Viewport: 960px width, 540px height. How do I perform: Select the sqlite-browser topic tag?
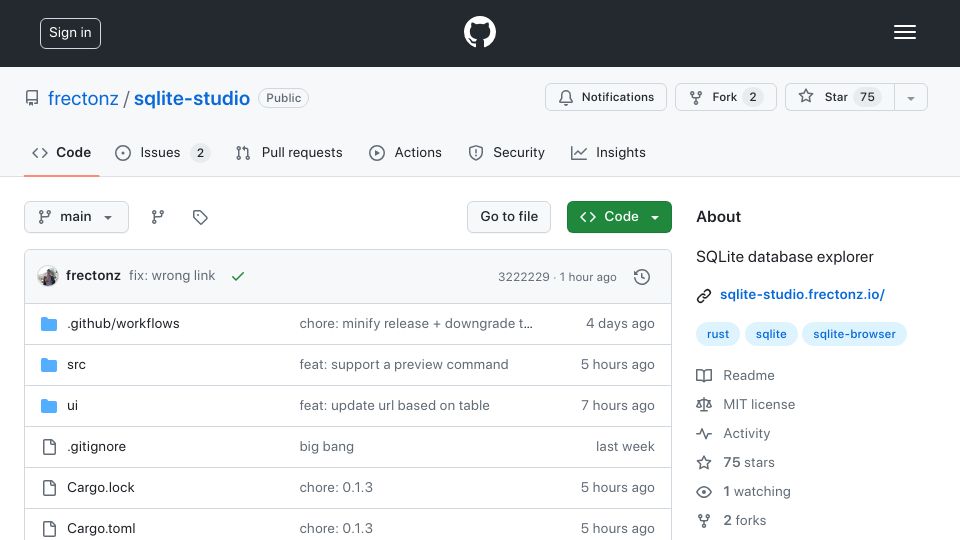click(x=854, y=334)
